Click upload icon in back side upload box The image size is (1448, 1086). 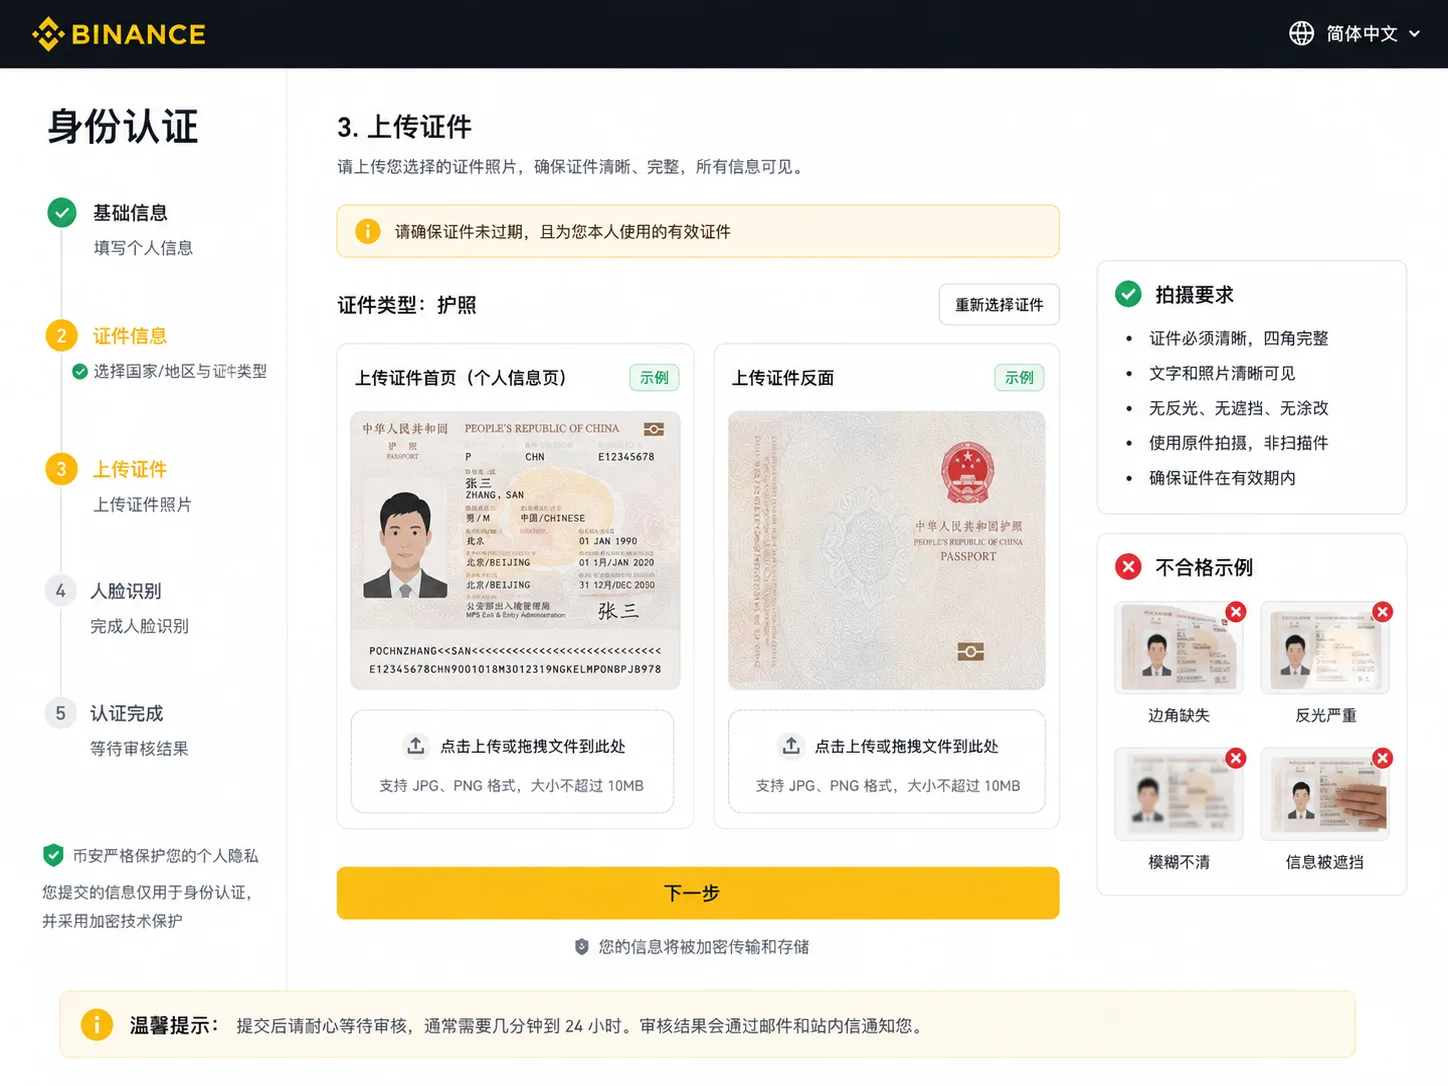coord(791,746)
